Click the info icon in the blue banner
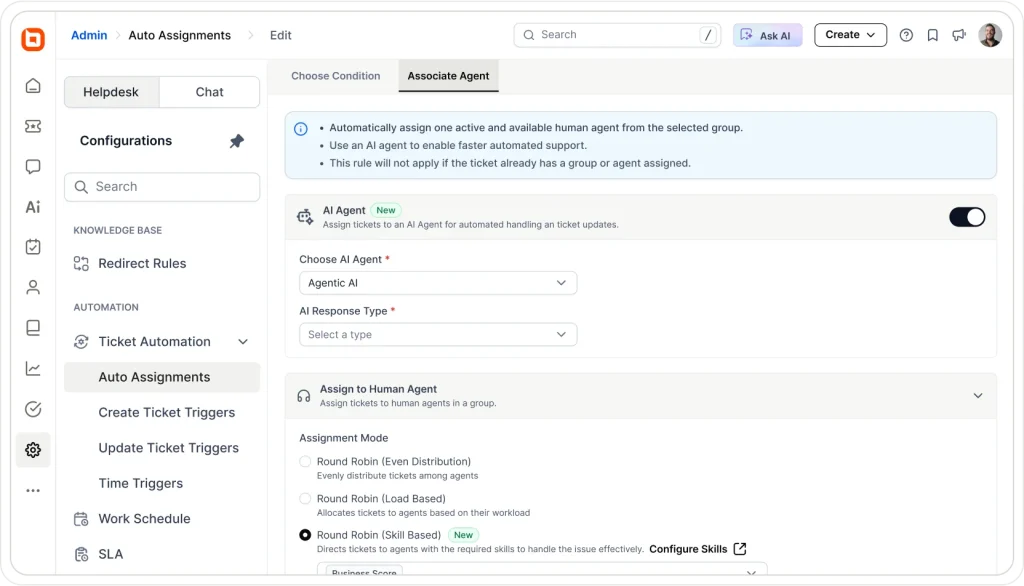 coord(300,129)
